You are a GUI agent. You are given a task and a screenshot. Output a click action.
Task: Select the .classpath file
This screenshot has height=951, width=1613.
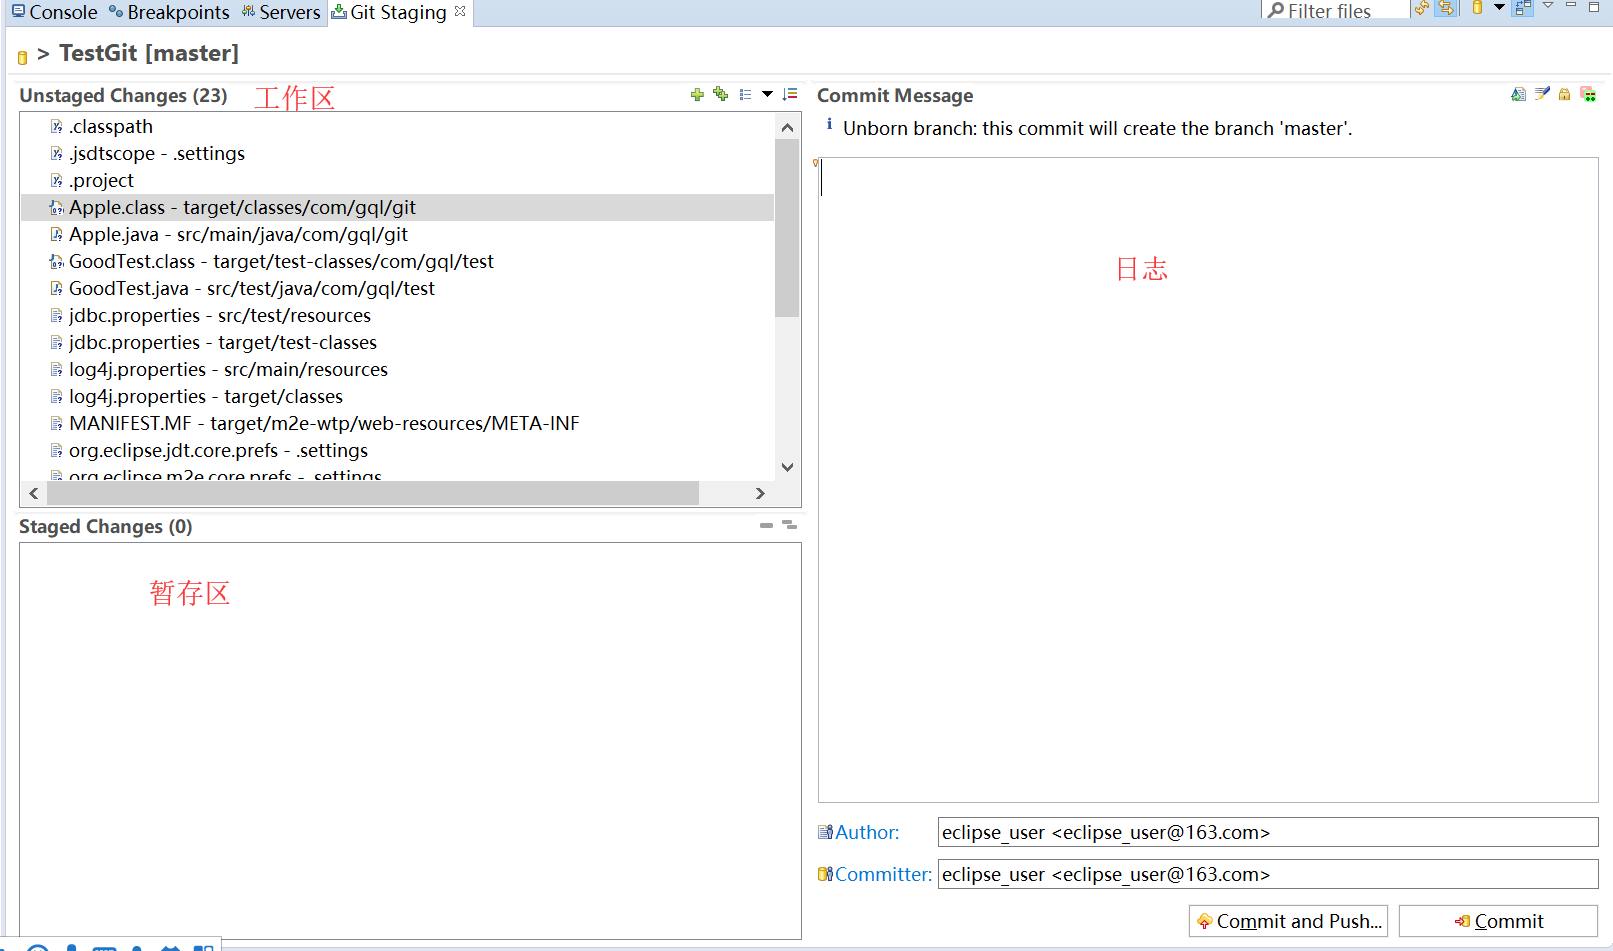click(x=110, y=126)
